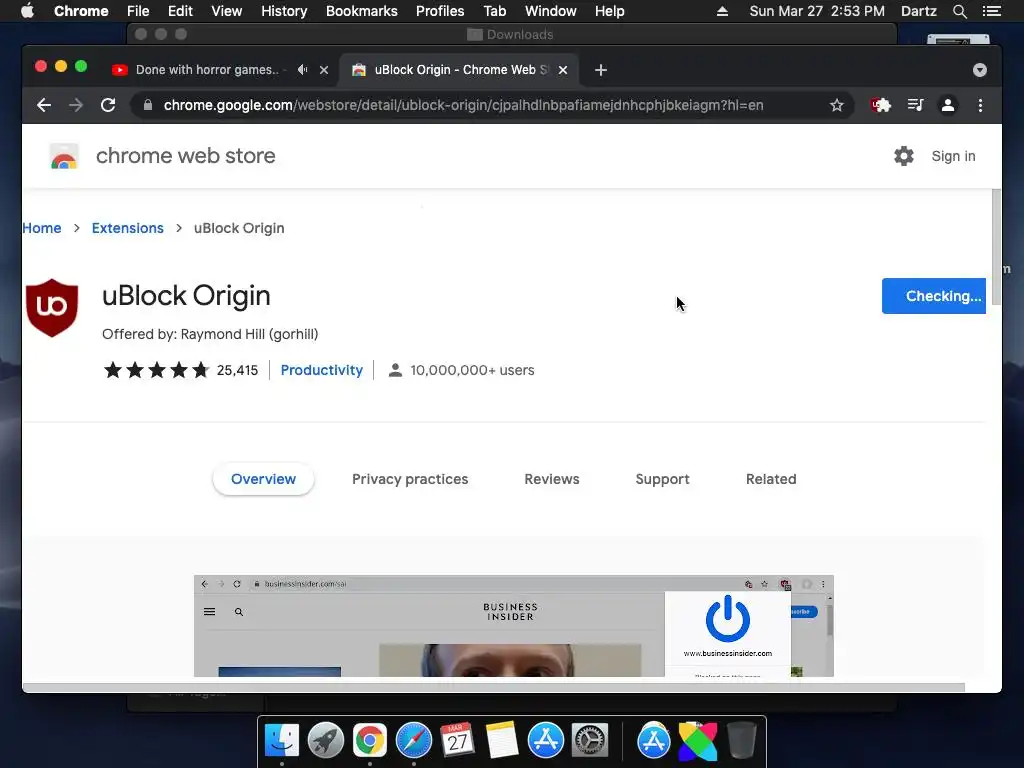Open the View menu
1024x768 pixels.
[x=227, y=11]
